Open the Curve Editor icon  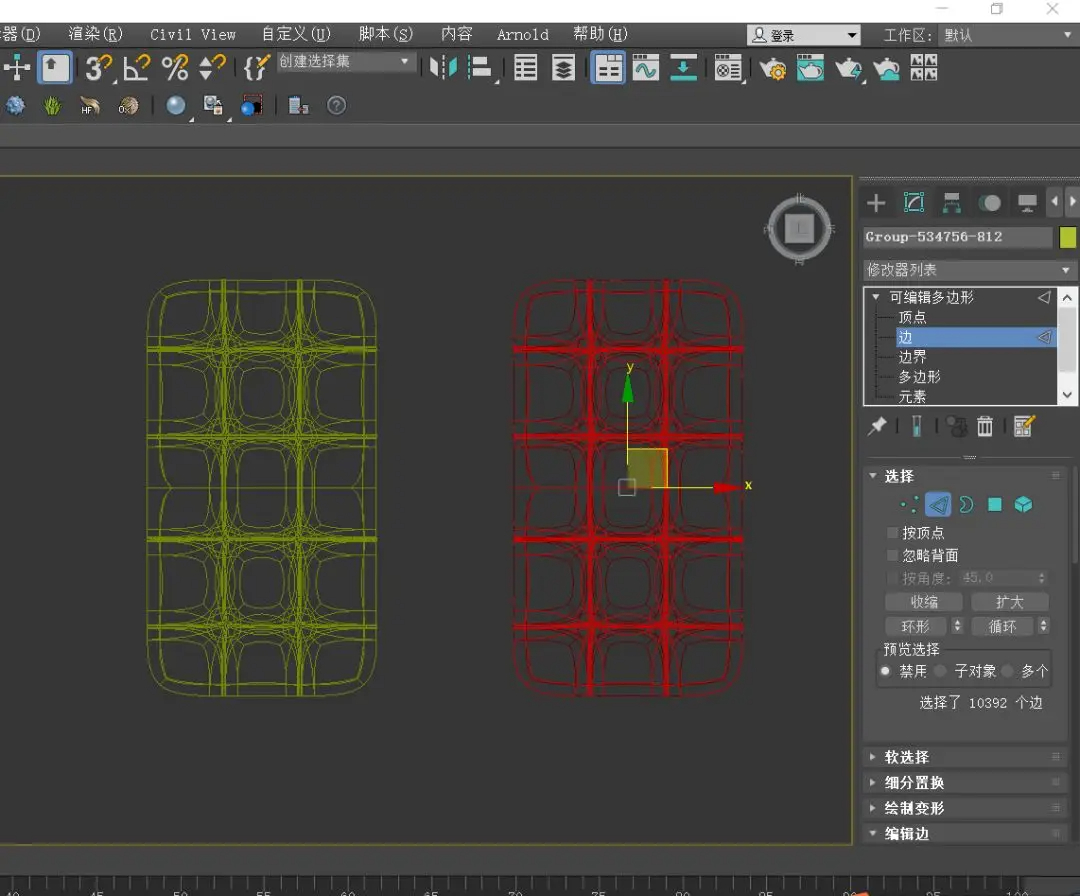(x=646, y=68)
